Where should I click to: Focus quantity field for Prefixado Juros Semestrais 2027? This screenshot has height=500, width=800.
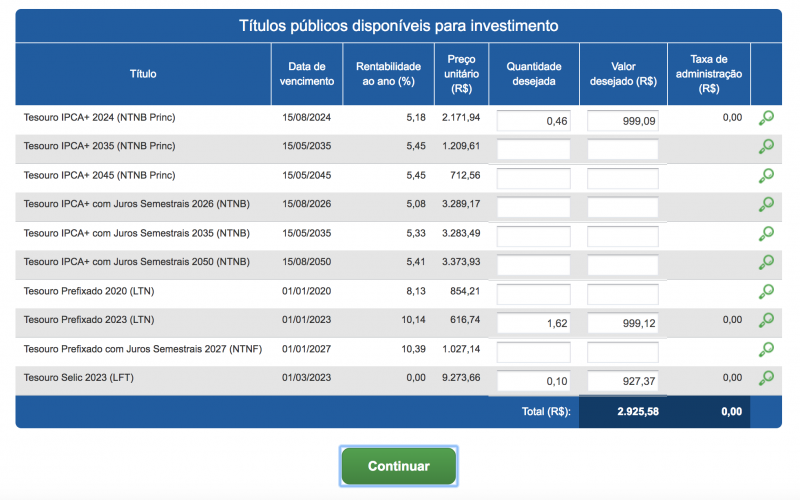coord(534,353)
